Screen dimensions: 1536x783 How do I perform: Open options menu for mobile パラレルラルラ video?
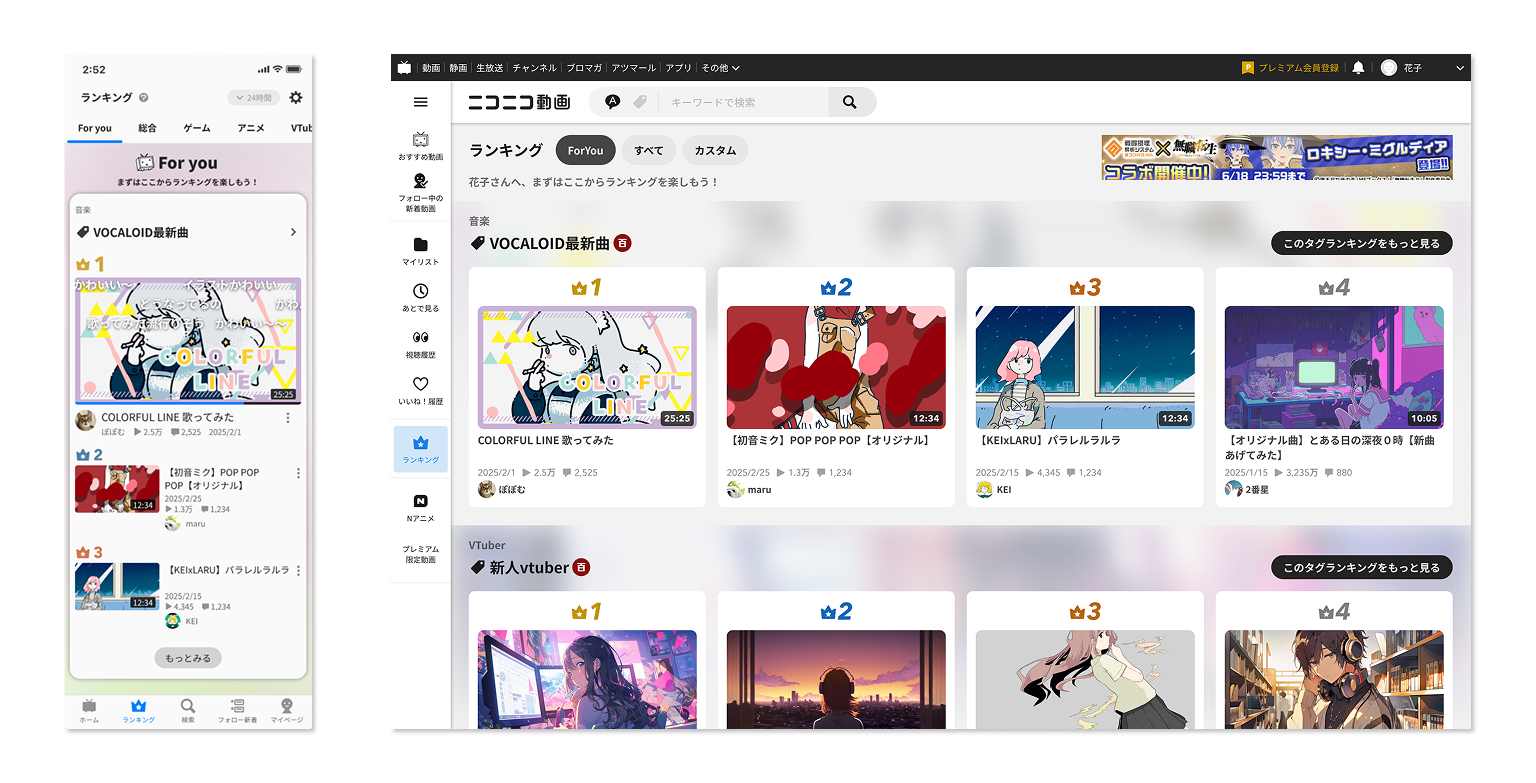(298, 571)
